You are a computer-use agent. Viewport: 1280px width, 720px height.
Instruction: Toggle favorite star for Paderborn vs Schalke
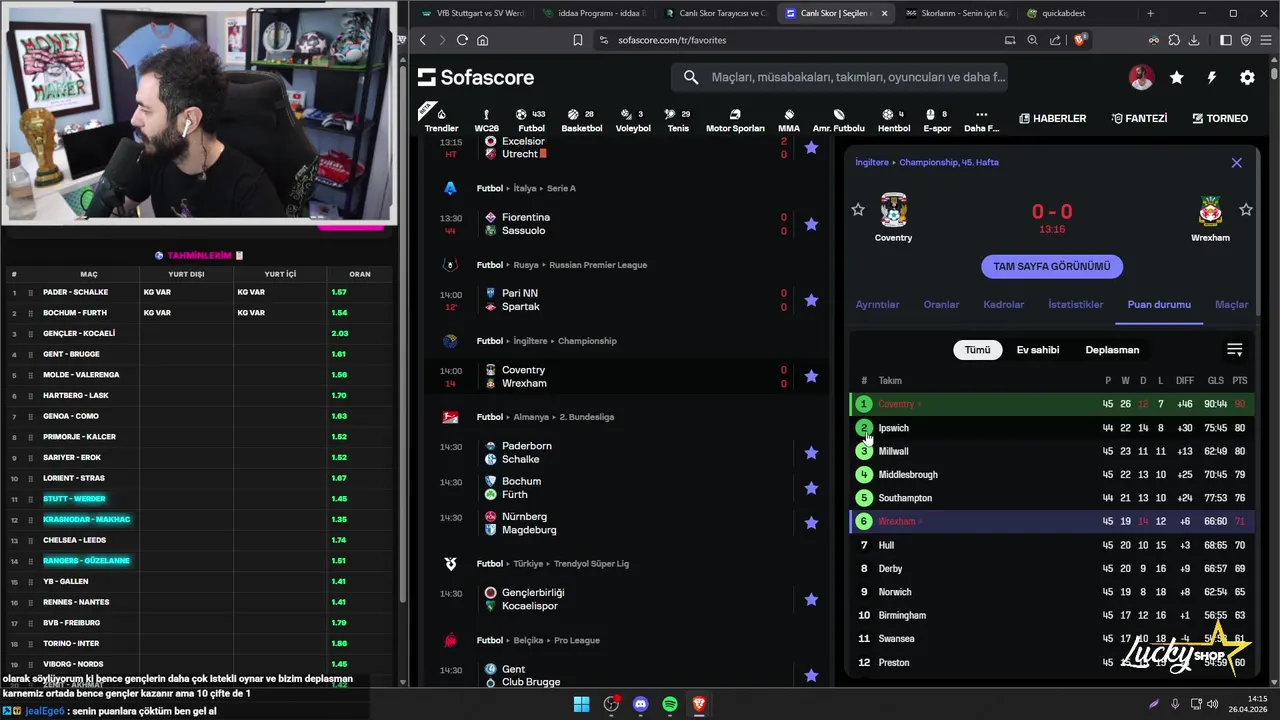[x=811, y=452]
